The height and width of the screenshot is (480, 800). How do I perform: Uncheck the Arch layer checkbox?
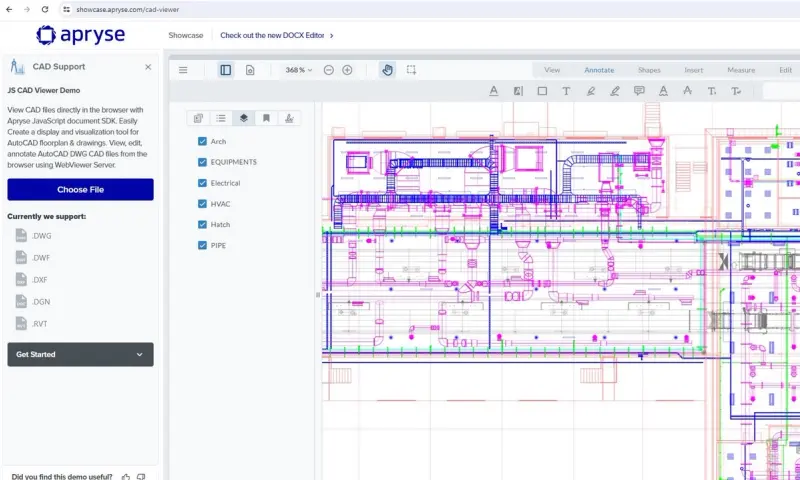click(x=203, y=142)
